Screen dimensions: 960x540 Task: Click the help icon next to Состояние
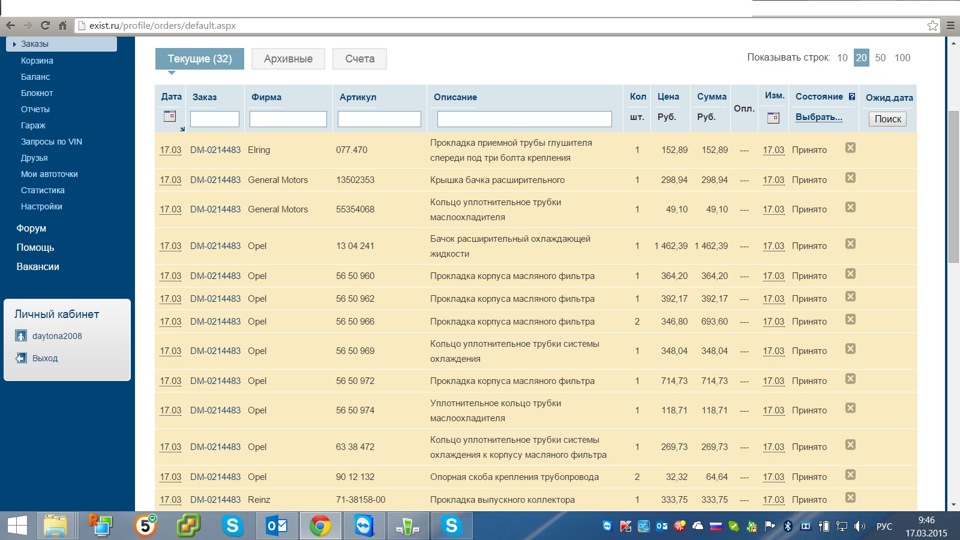(852, 97)
